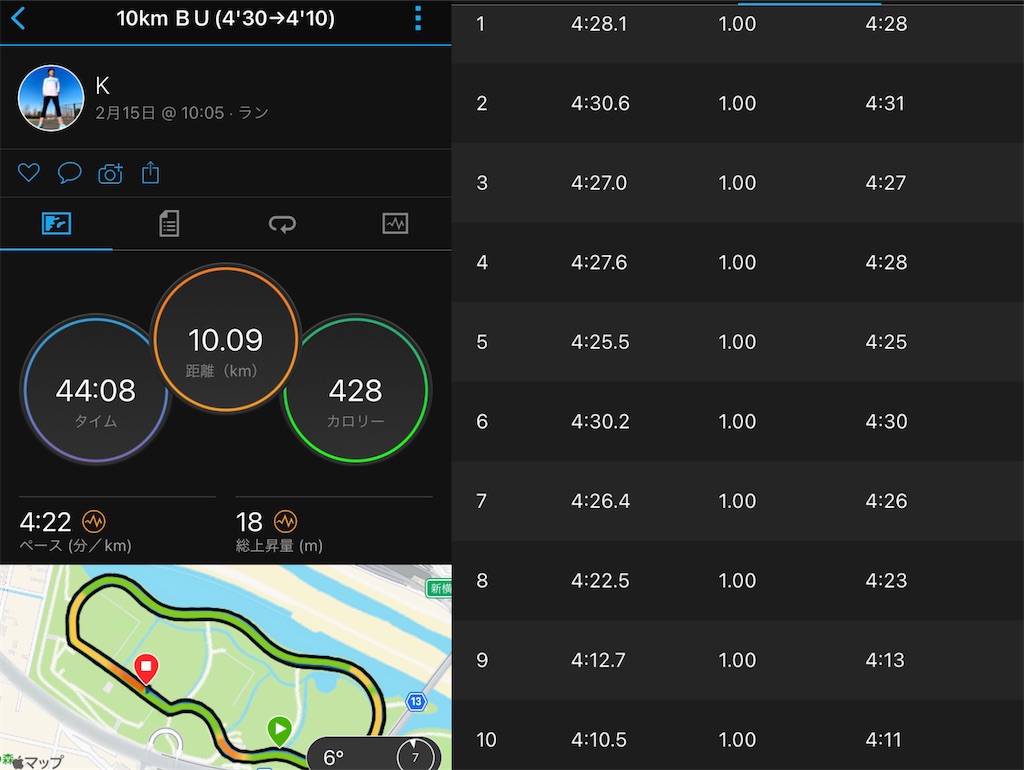Screen dimensions: 1024x770
Task: Tap the profile name K
Action: [102, 86]
